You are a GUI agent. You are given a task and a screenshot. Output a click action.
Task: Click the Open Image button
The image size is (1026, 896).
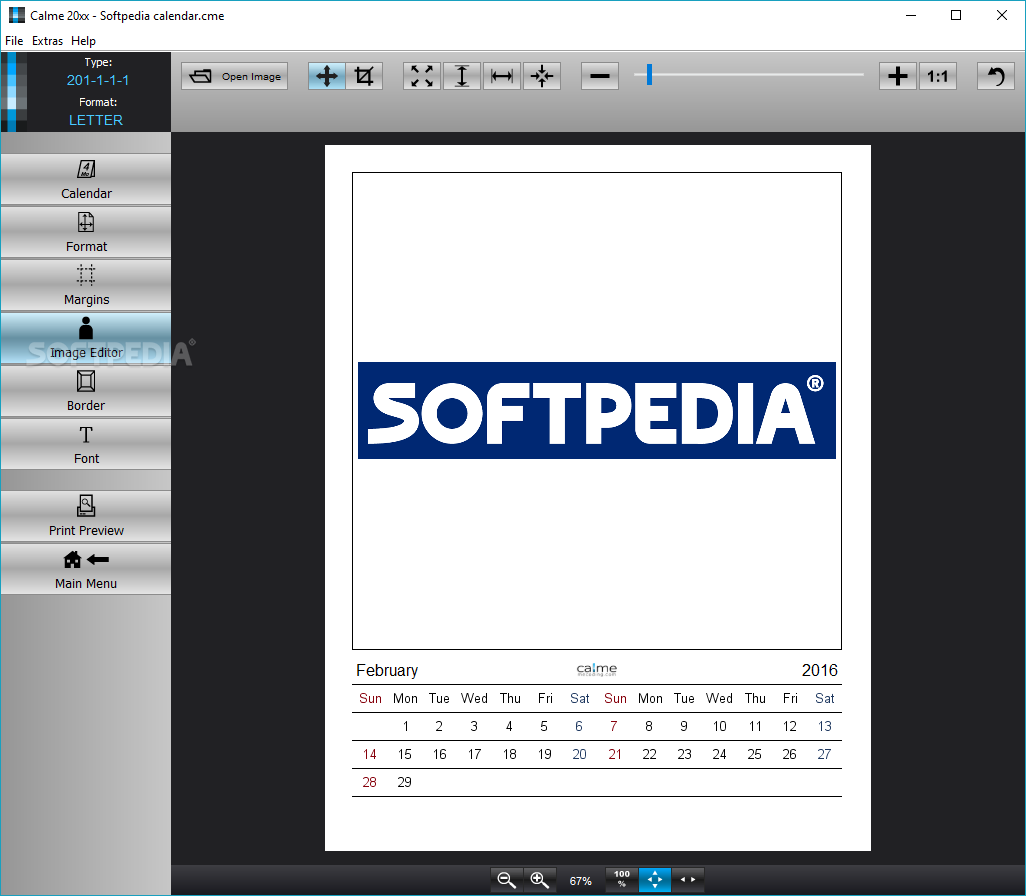point(234,76)
